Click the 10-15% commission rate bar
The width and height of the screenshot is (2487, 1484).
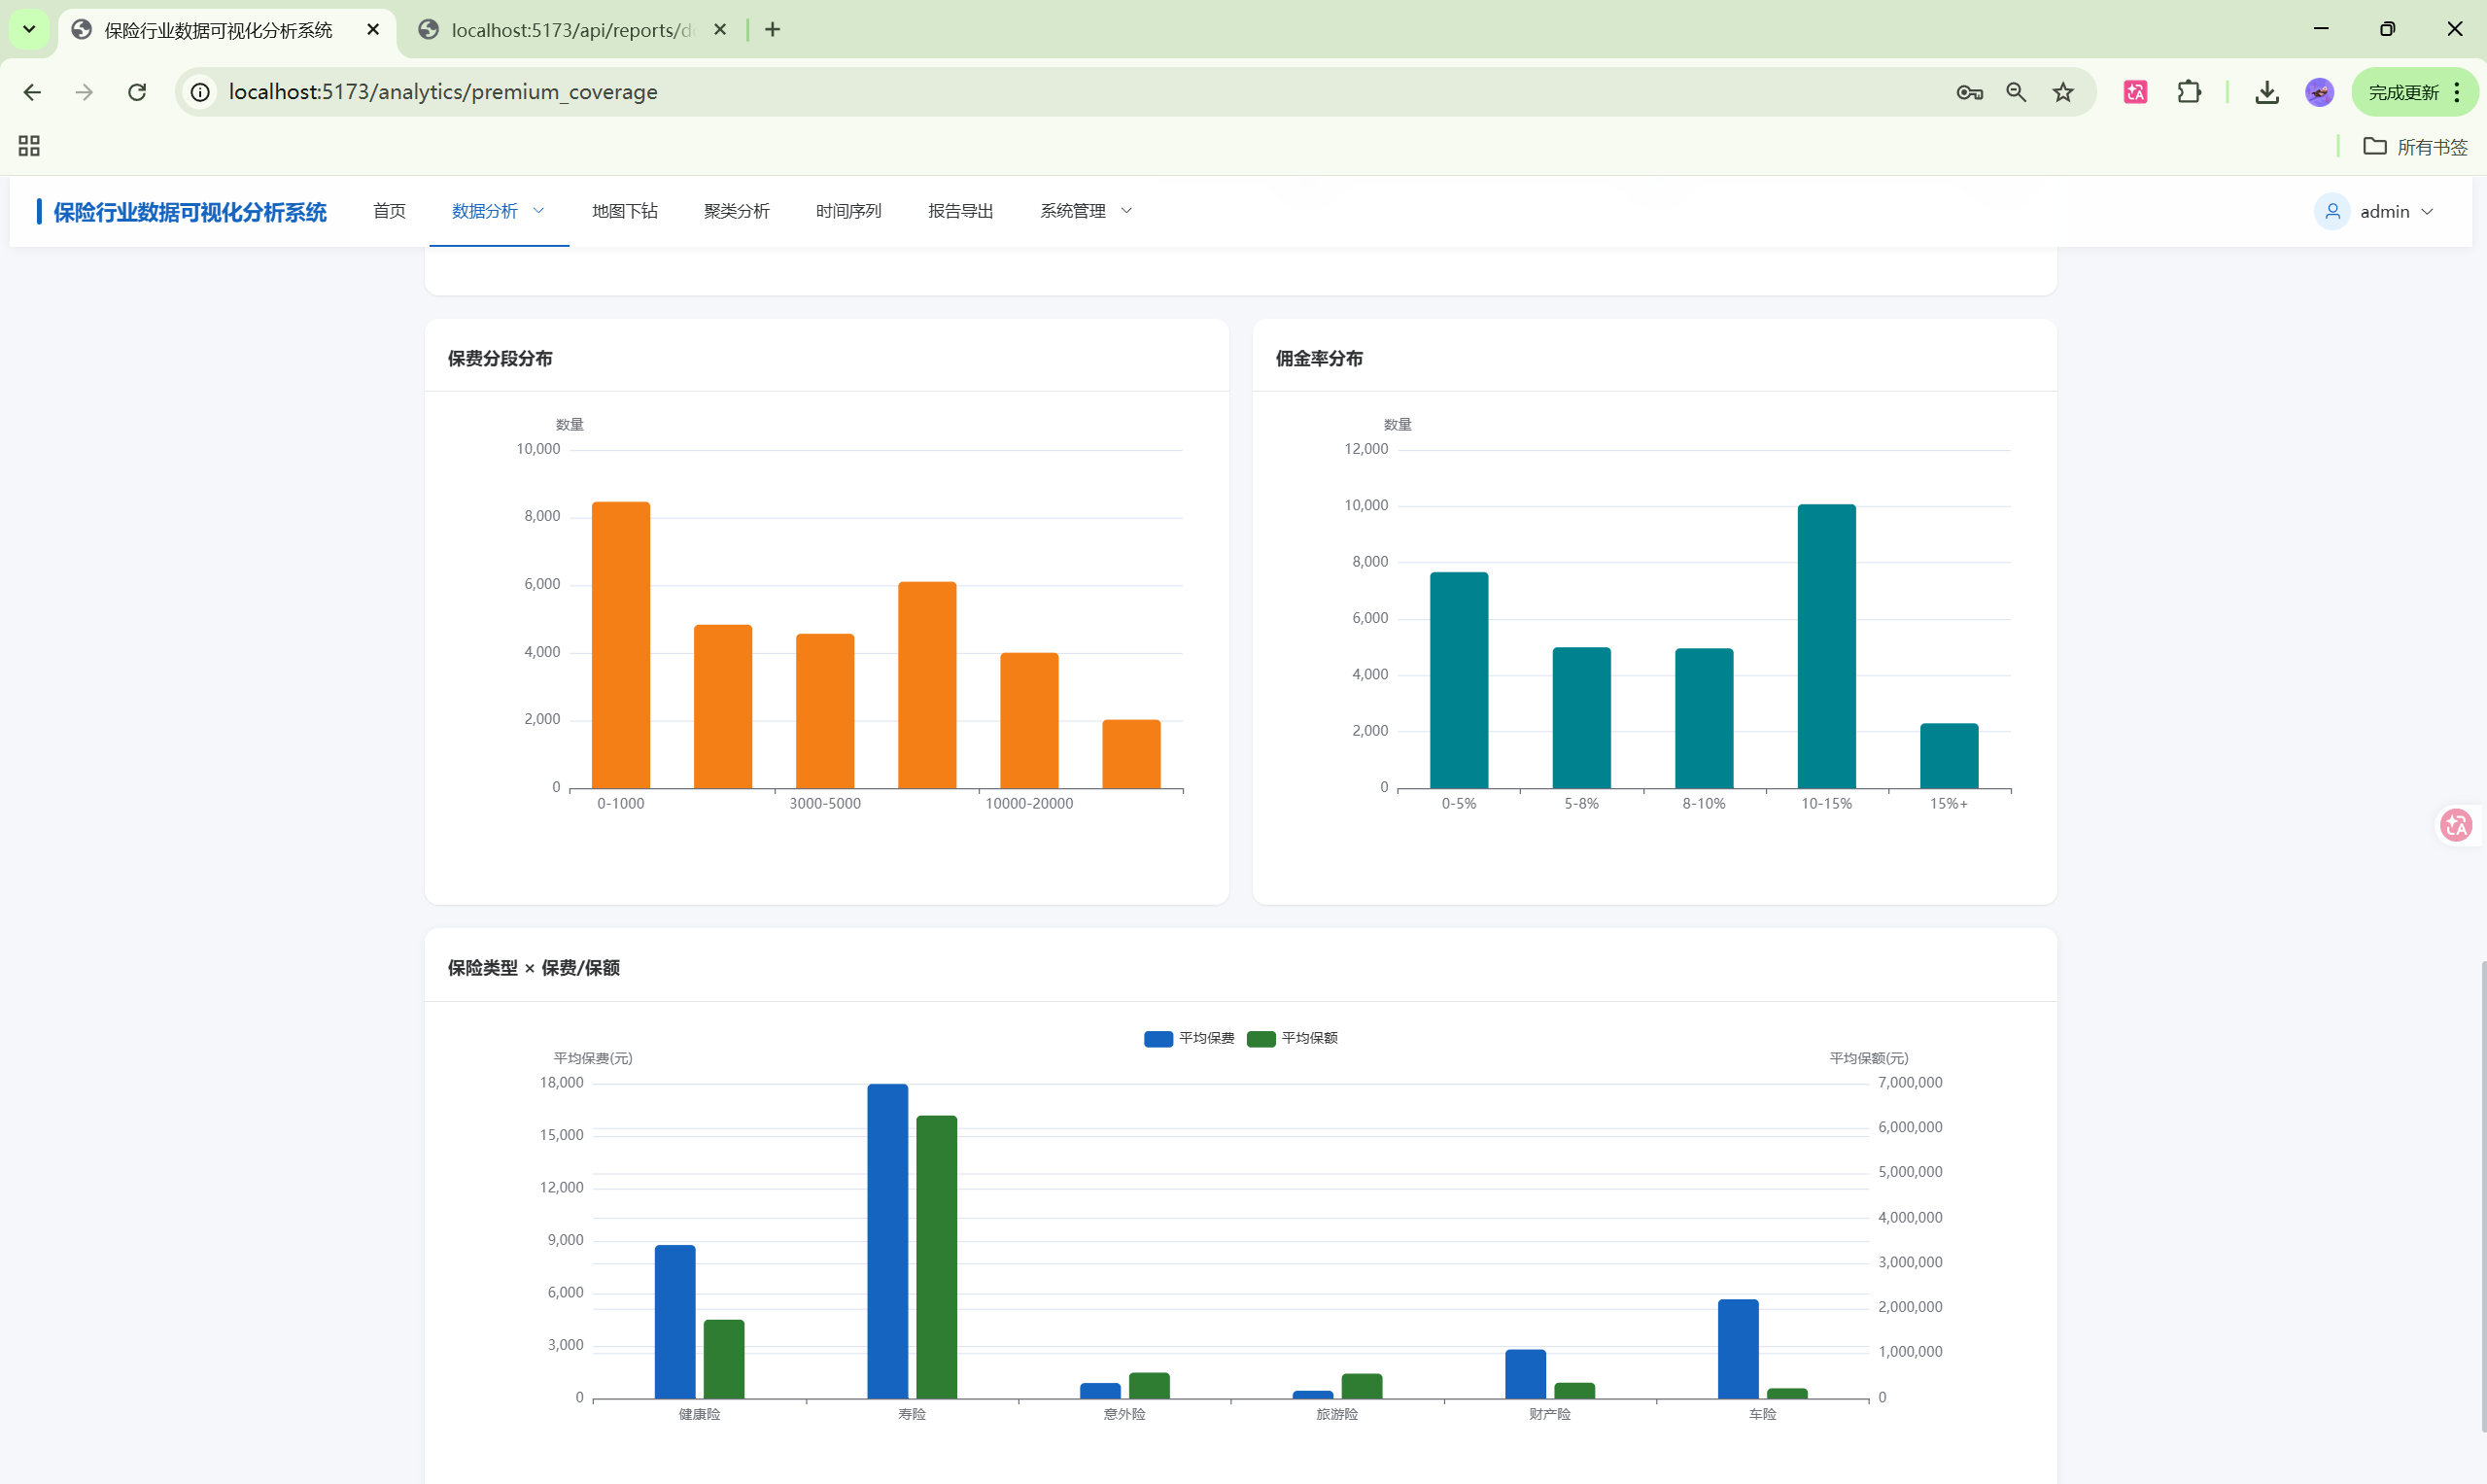1826,646
